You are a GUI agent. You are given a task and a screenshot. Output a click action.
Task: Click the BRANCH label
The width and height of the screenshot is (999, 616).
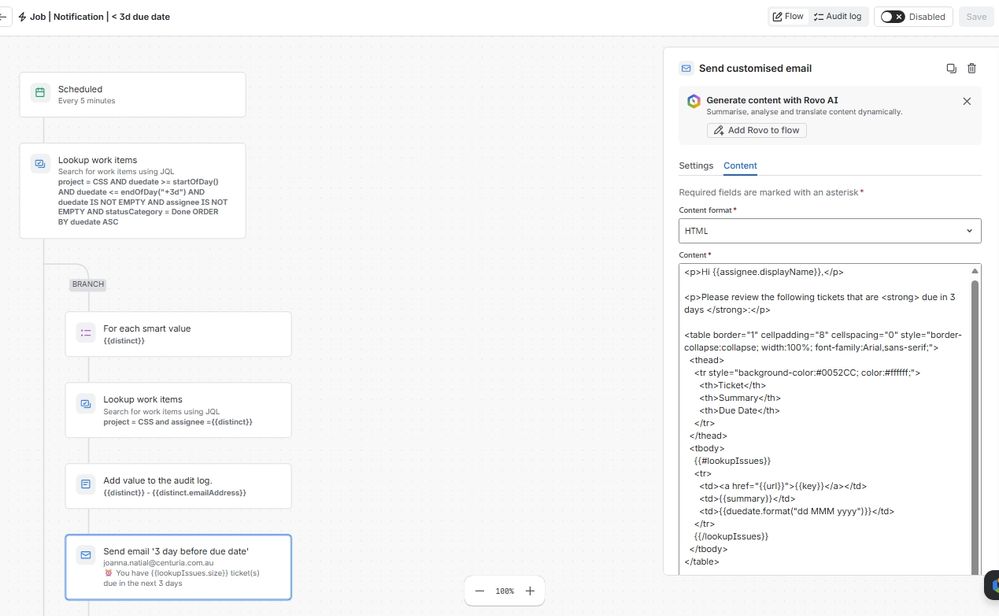88,284
